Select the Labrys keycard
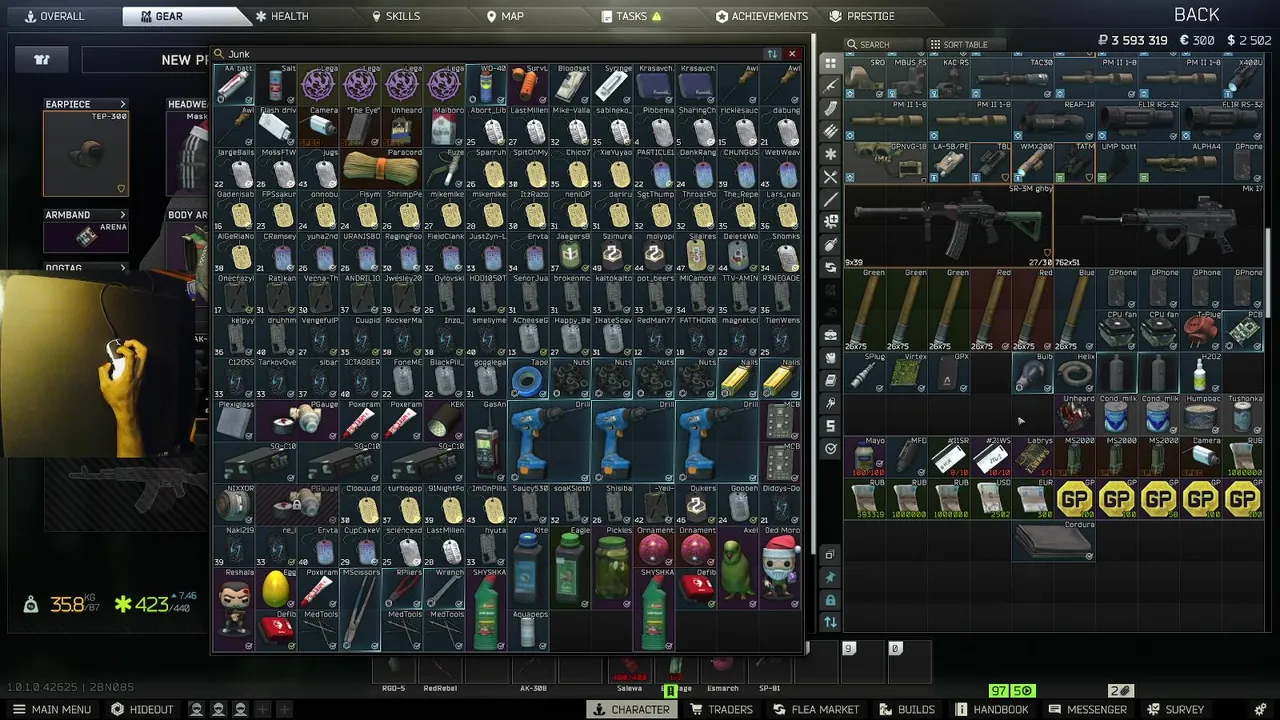The height and width of the screenshot is (720, 1280). tap(1032, 457)
